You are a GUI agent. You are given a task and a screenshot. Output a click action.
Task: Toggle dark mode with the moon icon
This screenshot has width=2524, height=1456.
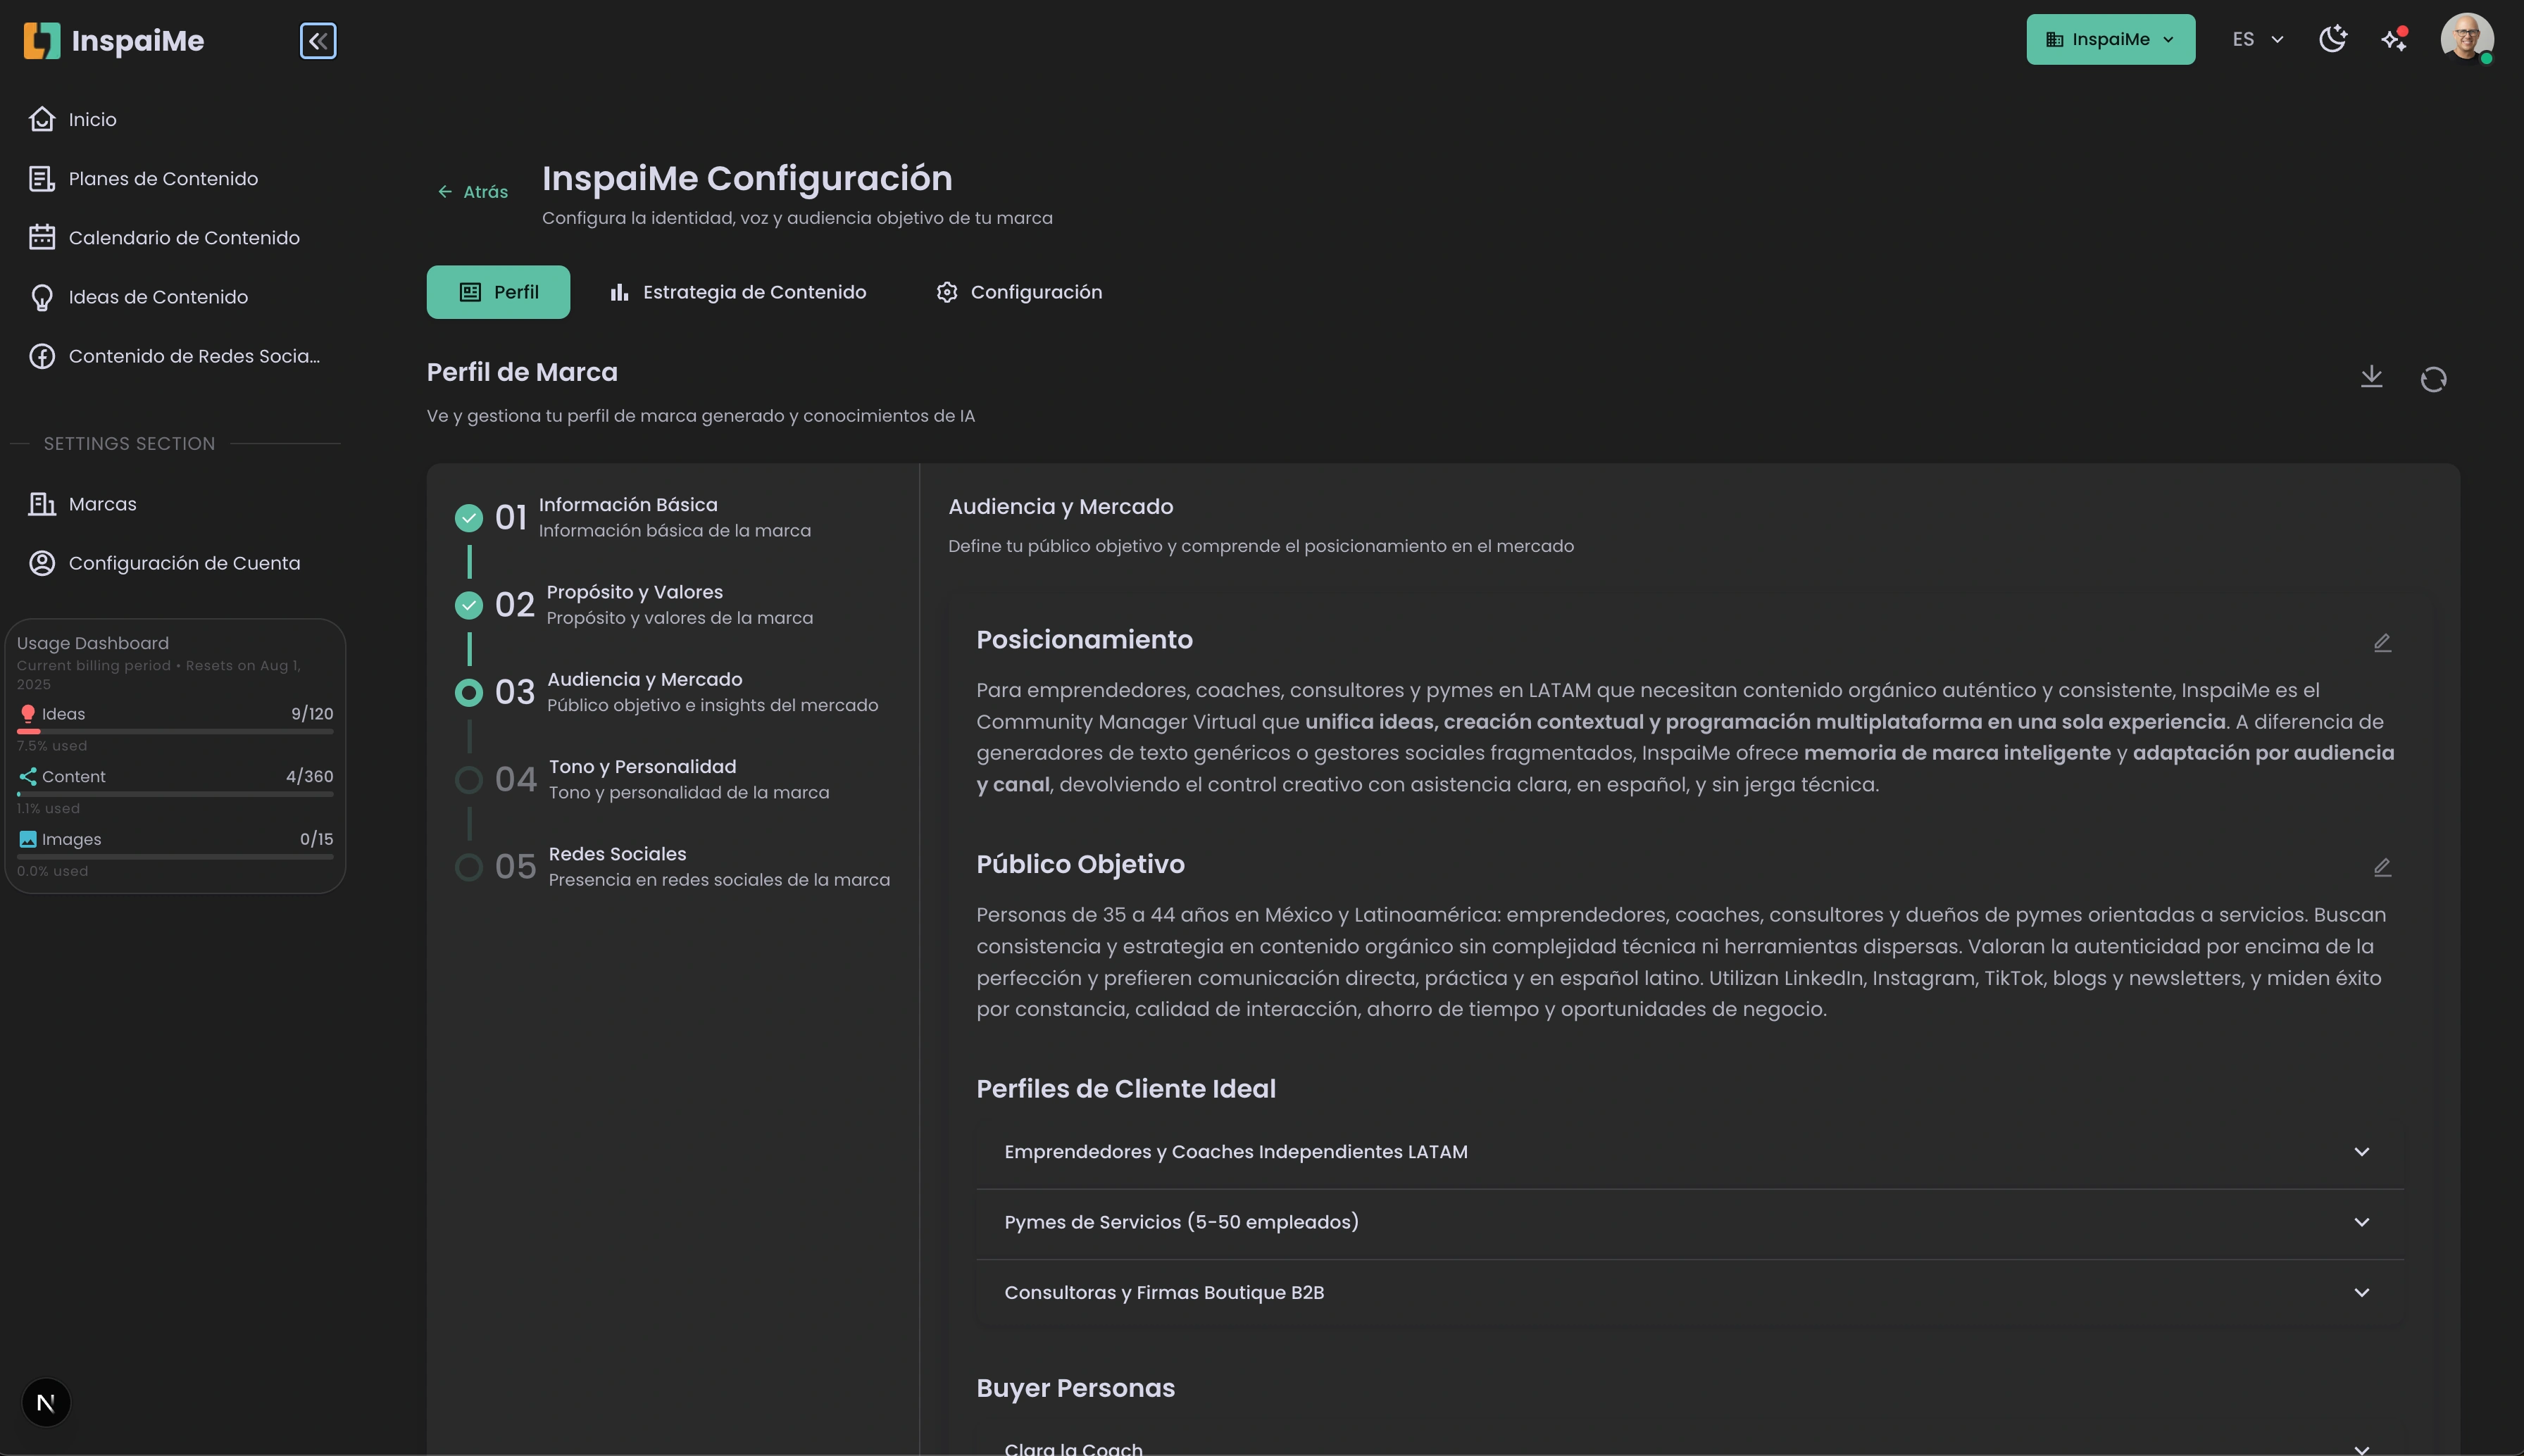[2333, 38]
